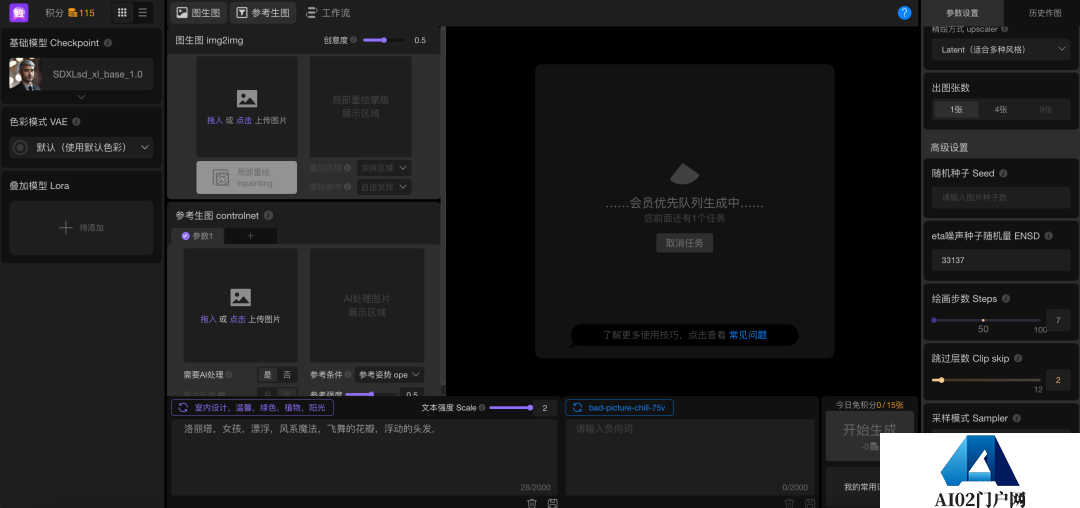
Task: Choose 4张 output image count
Action: [1001, 109]
